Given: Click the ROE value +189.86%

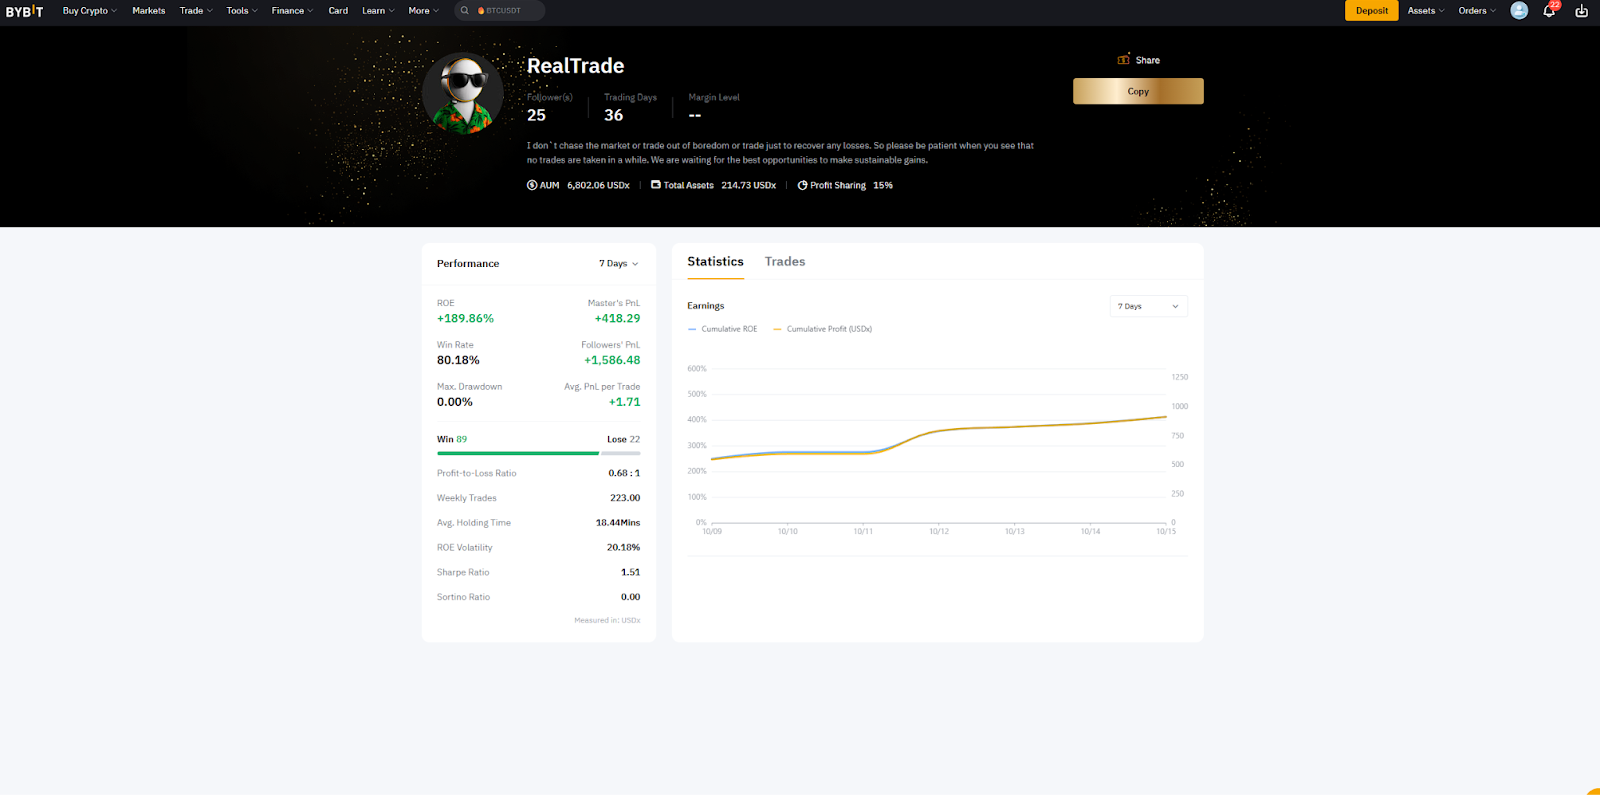Looking at the screenshot, I should pos(465,319).
